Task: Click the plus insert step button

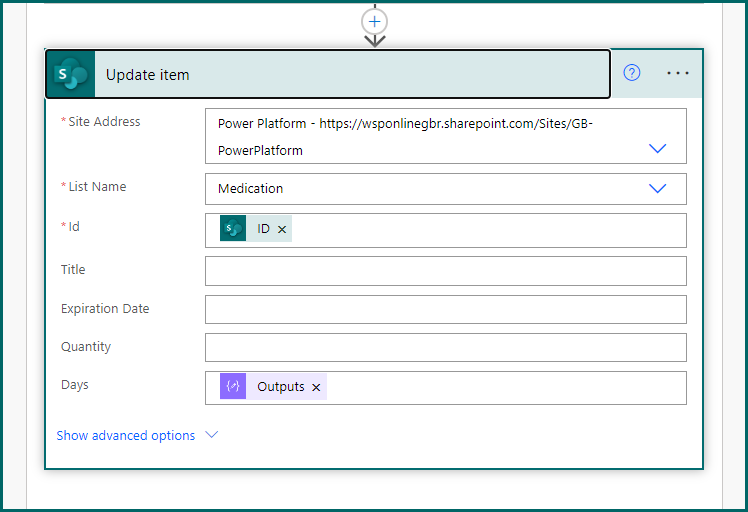Action: (x=374, y=21)
